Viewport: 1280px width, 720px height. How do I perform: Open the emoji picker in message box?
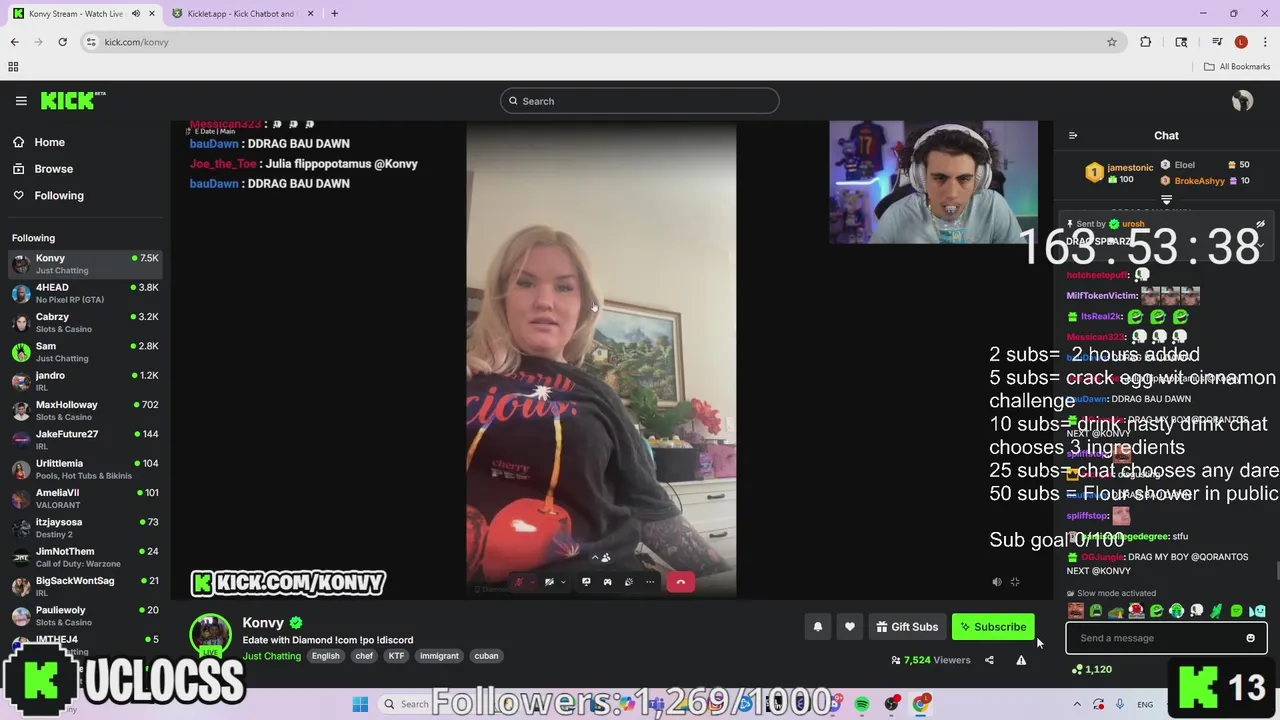(1250, 638)
